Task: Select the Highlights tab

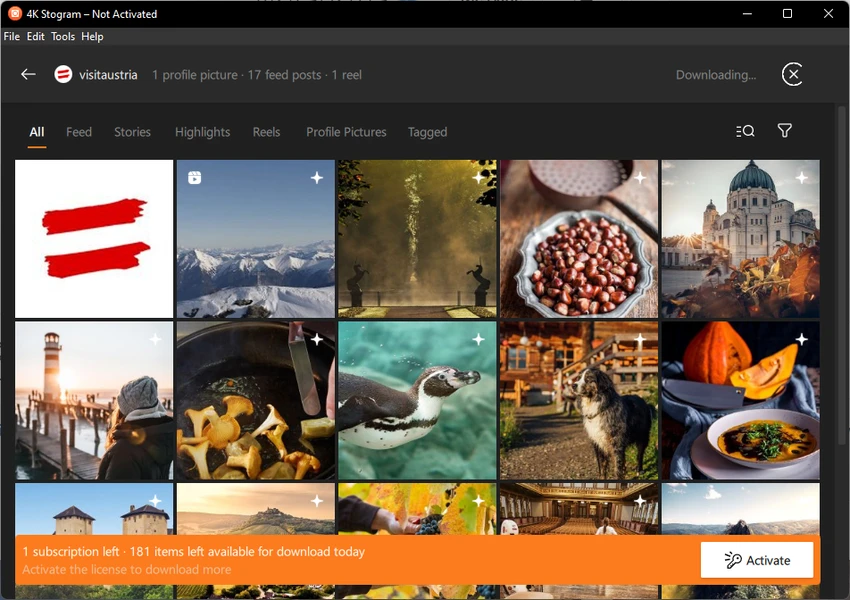Action: coord(202,132)
